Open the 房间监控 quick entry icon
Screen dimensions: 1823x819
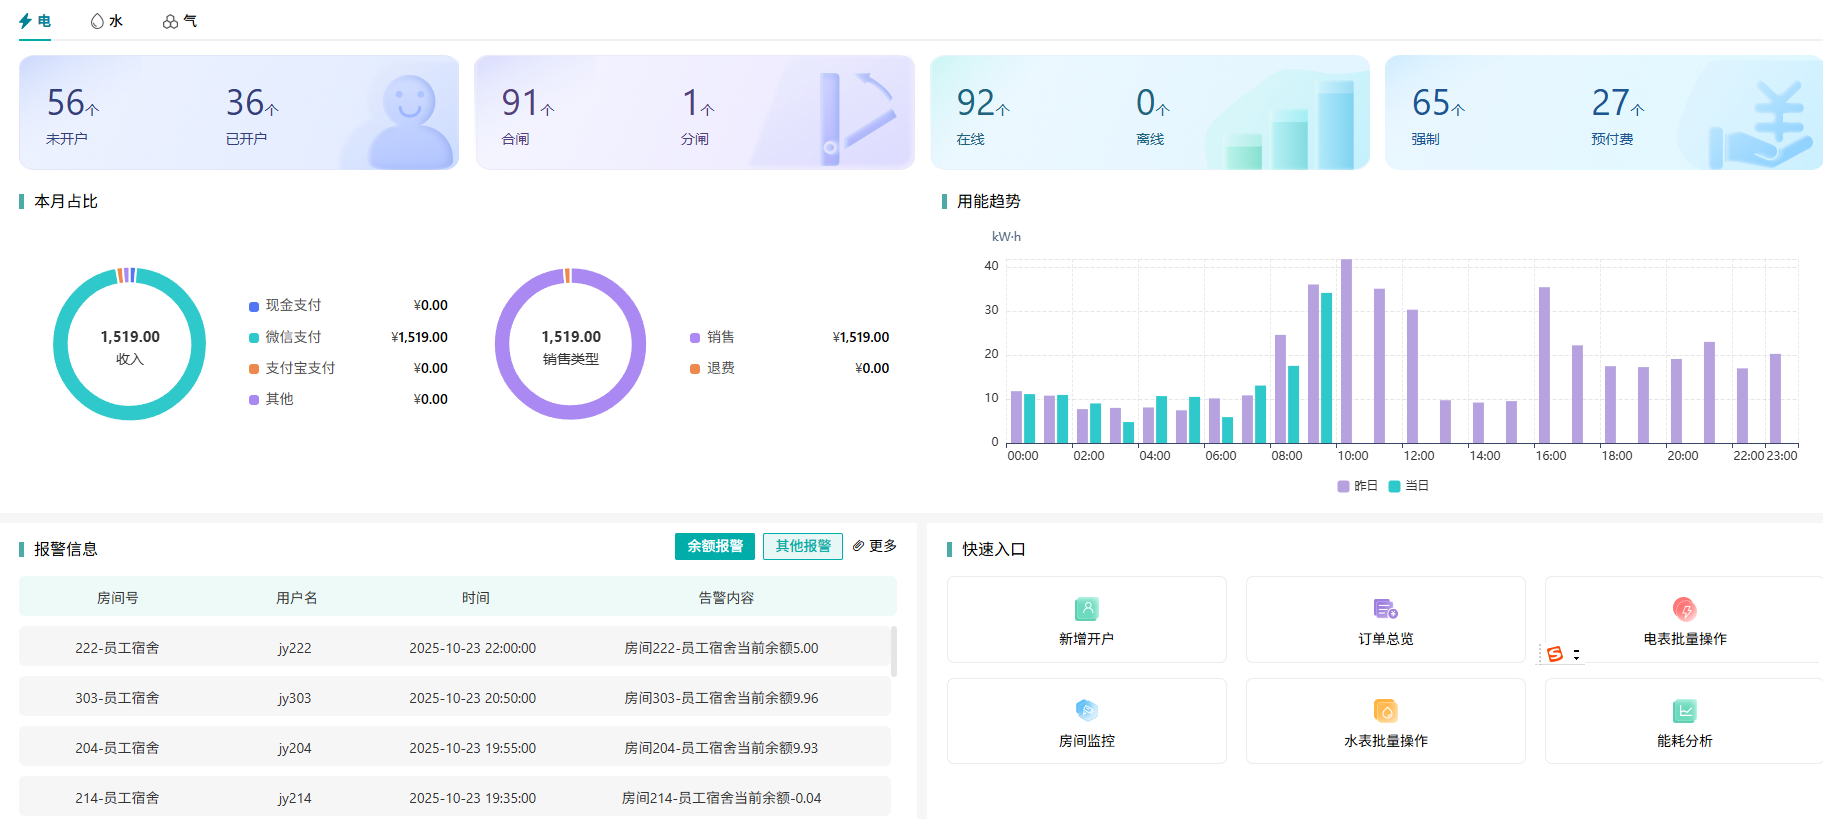point(1086,711)
